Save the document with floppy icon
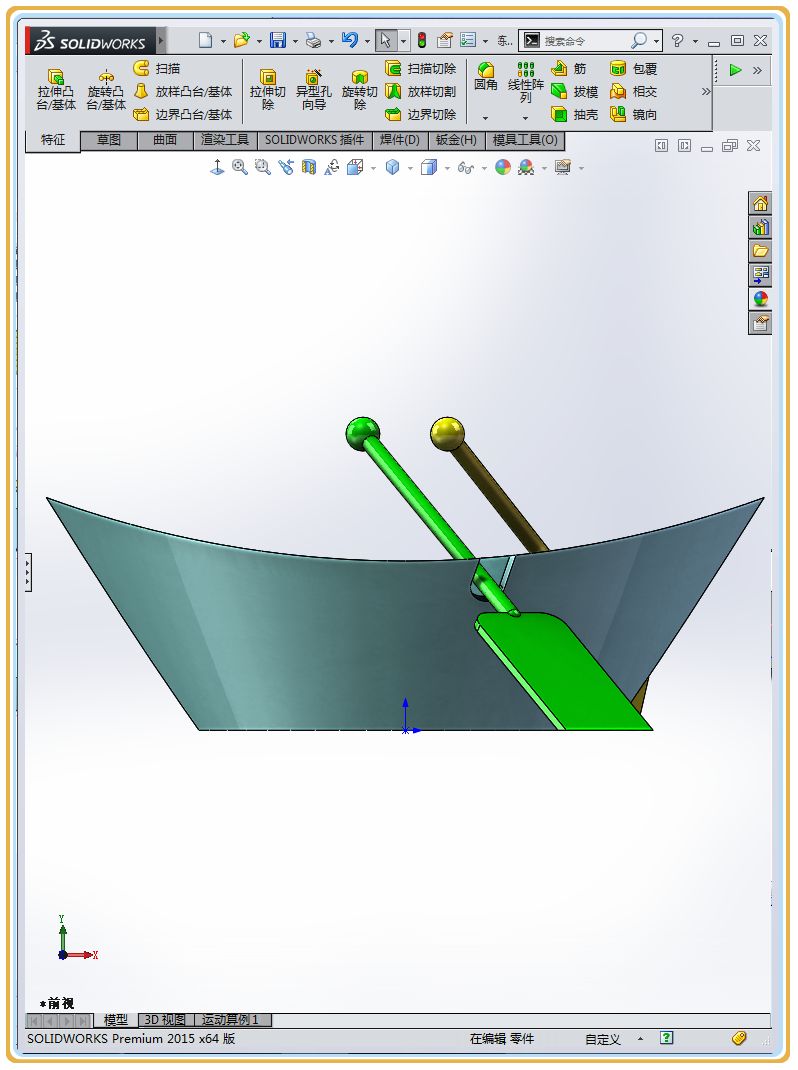Screen dimensions: 798x1070 point(278,40)
